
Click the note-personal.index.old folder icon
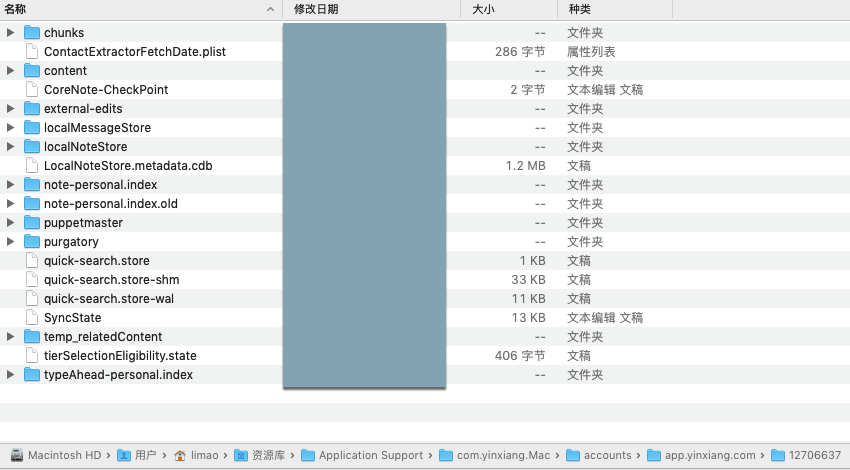point(32,203)
